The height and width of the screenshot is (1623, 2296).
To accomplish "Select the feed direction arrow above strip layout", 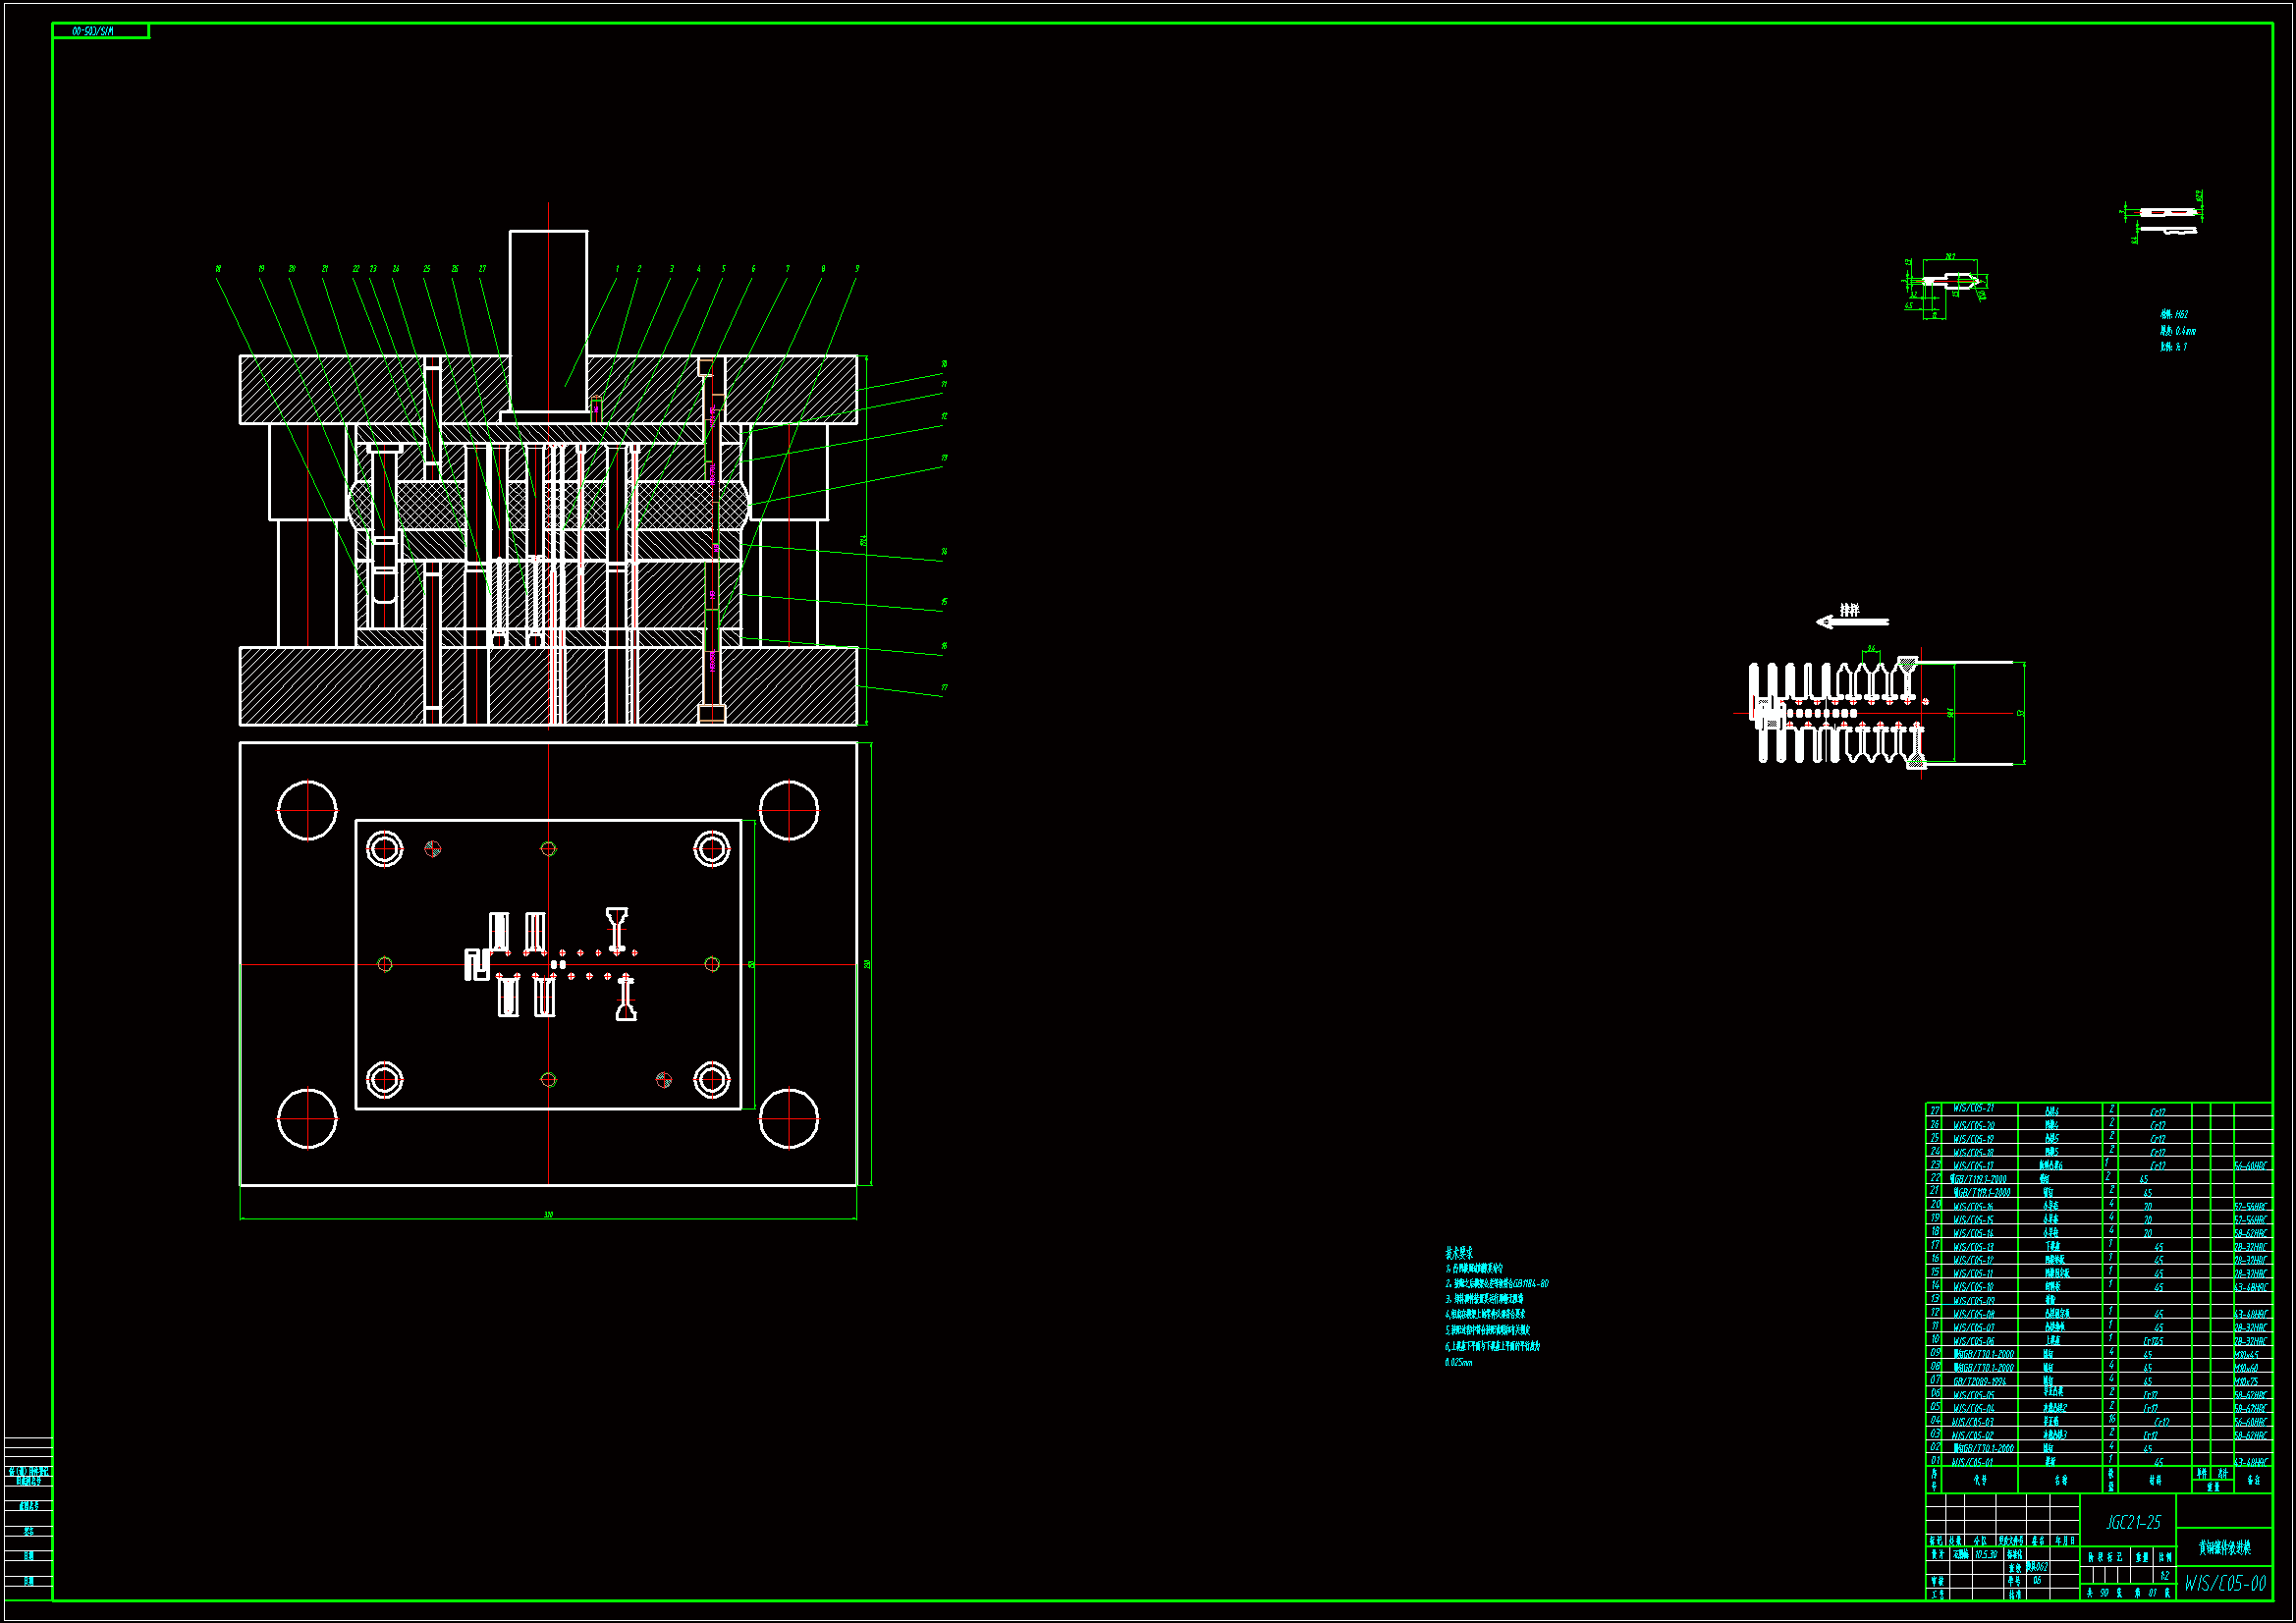I will (1851, 621).
